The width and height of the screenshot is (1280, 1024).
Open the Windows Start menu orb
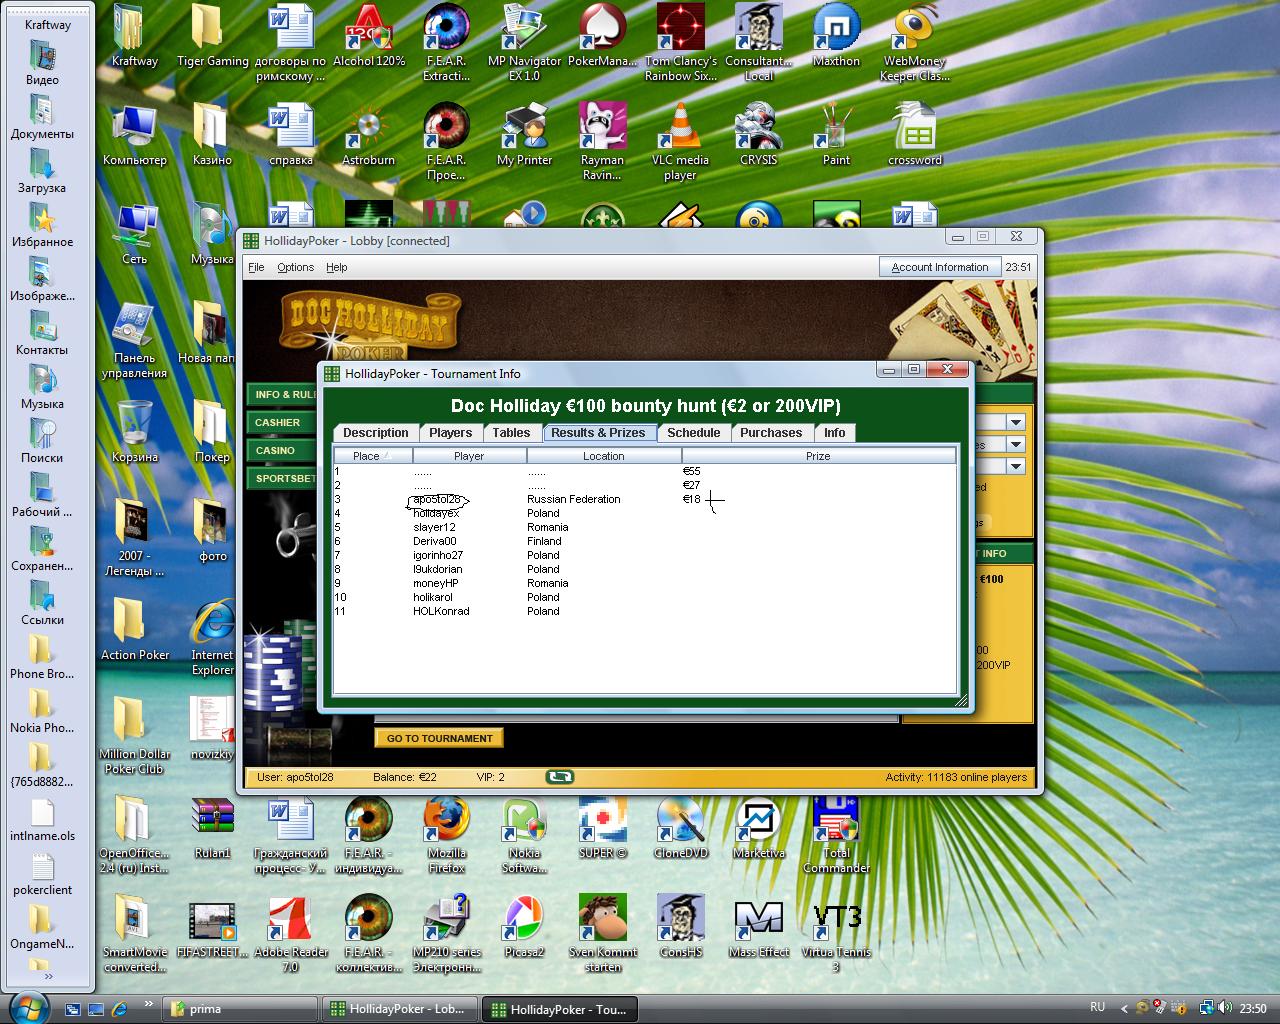pos(27,1006)
